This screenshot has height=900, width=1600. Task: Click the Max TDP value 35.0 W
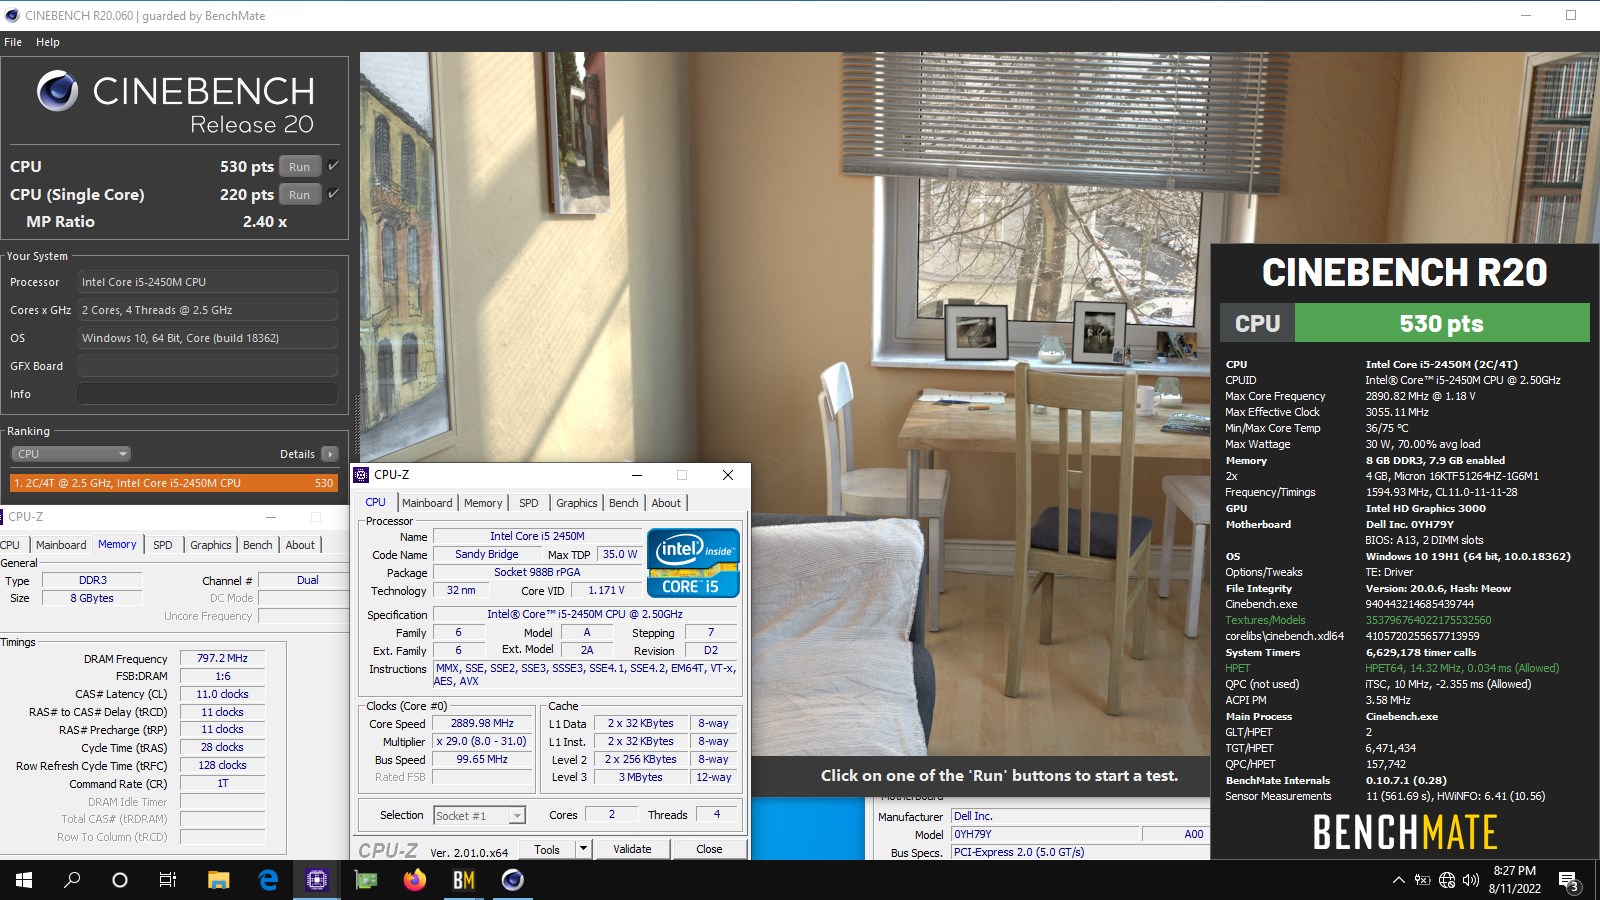click(620, 554)
